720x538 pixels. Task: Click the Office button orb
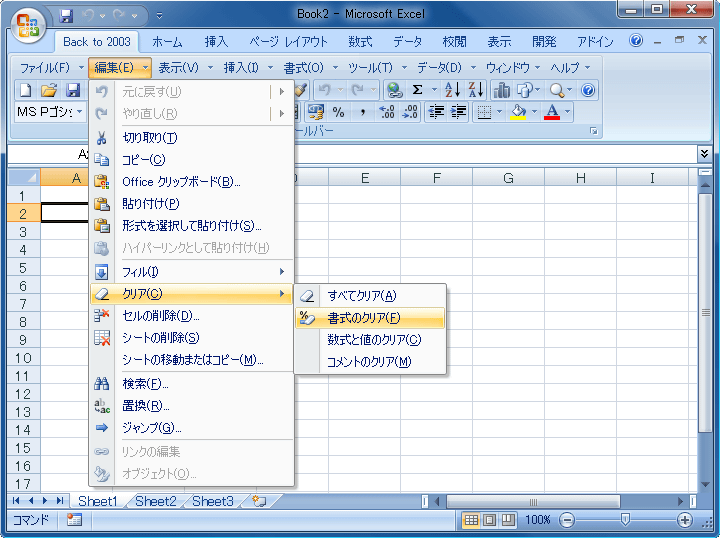(28, 25)
